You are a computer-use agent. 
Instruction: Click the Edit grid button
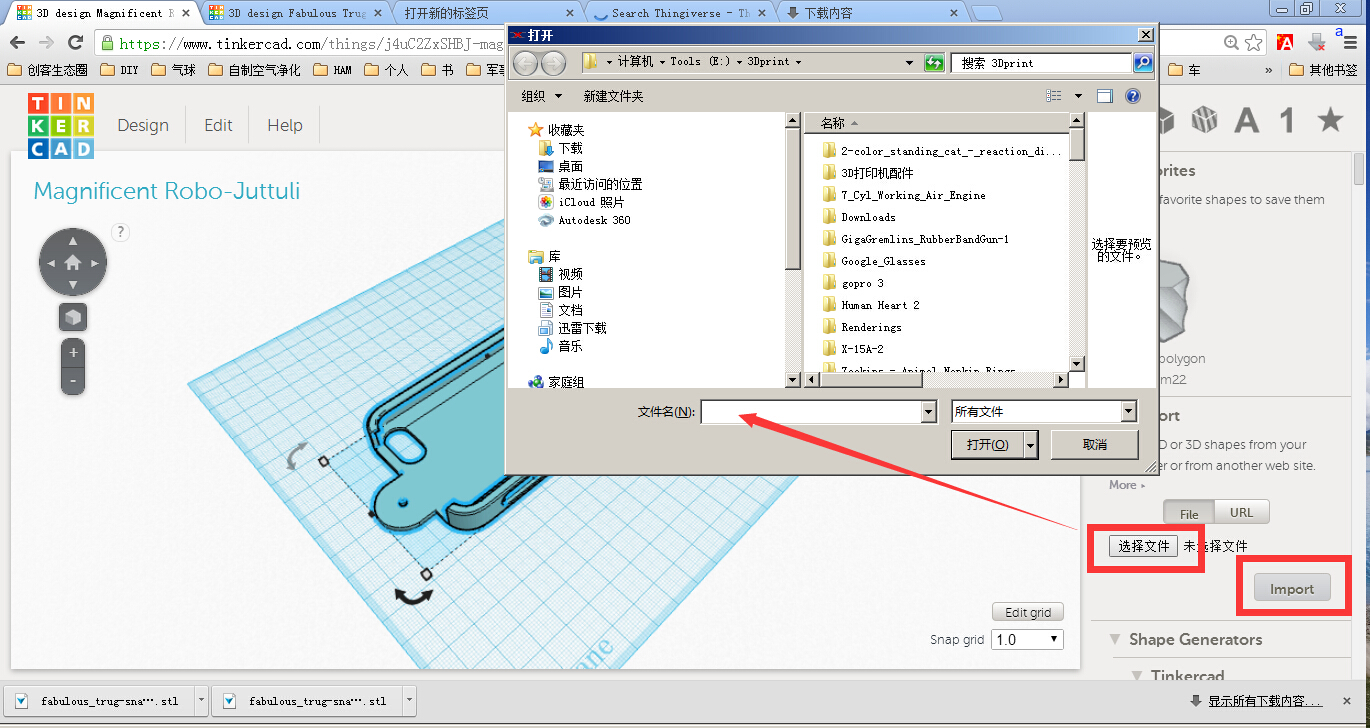point(1028,612)
